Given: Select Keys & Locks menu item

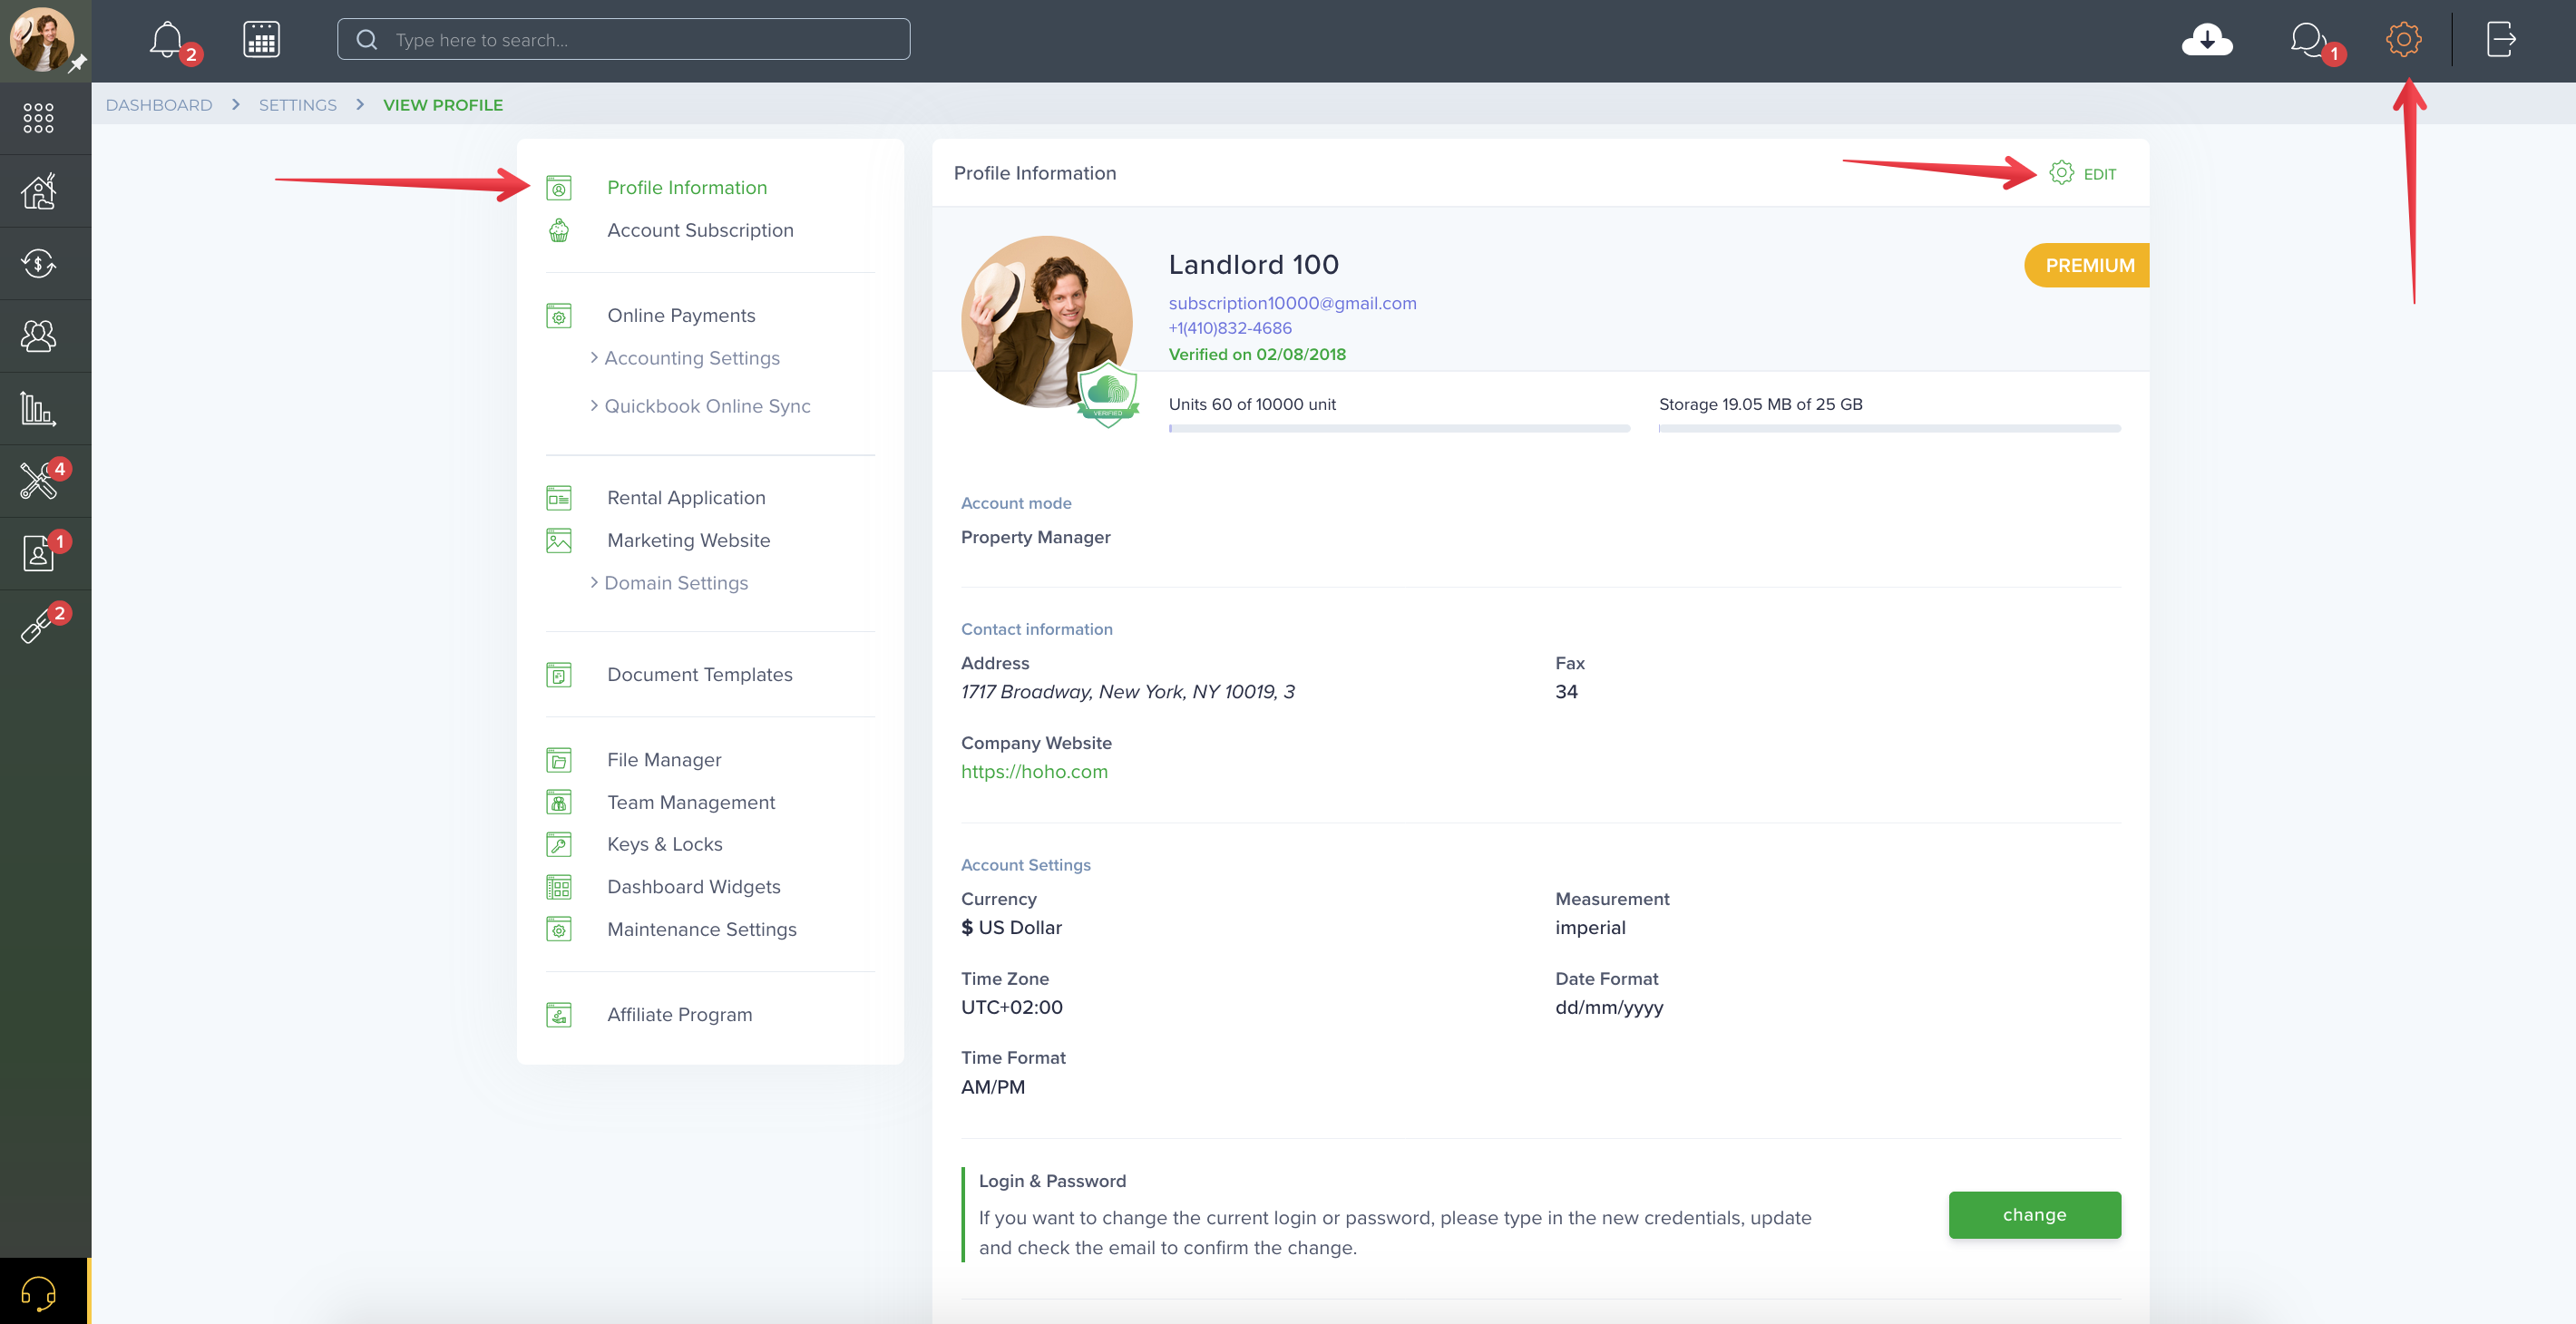Looking at the screenshot, I should pos(664,845).
